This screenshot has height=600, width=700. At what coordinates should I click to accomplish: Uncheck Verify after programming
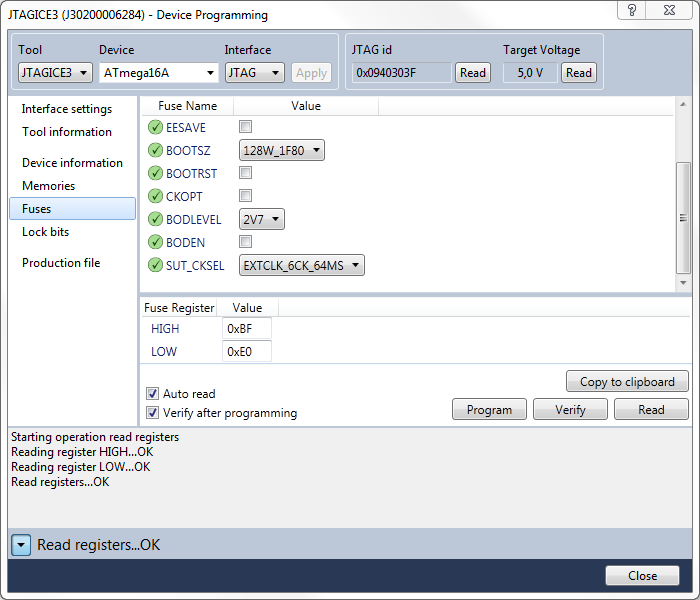pyautogui.click(x=153, y=413)
